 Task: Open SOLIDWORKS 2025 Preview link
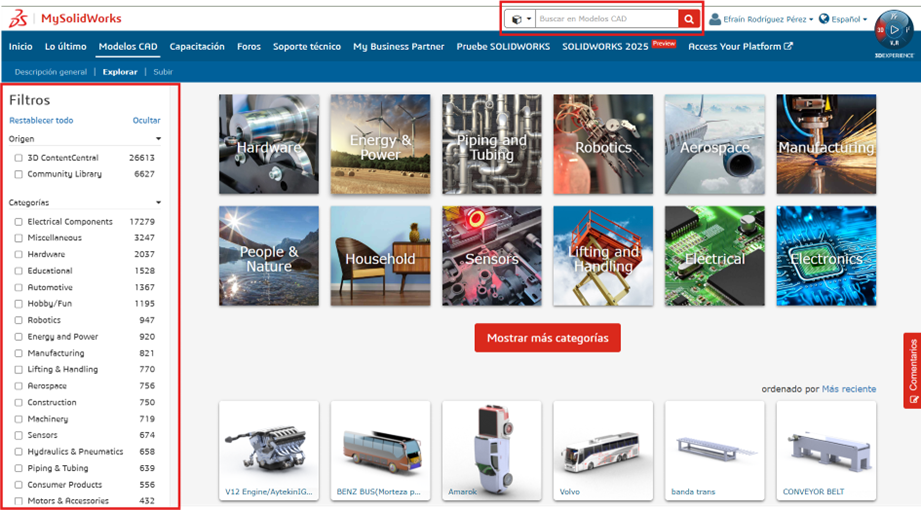tap(619, 46)
